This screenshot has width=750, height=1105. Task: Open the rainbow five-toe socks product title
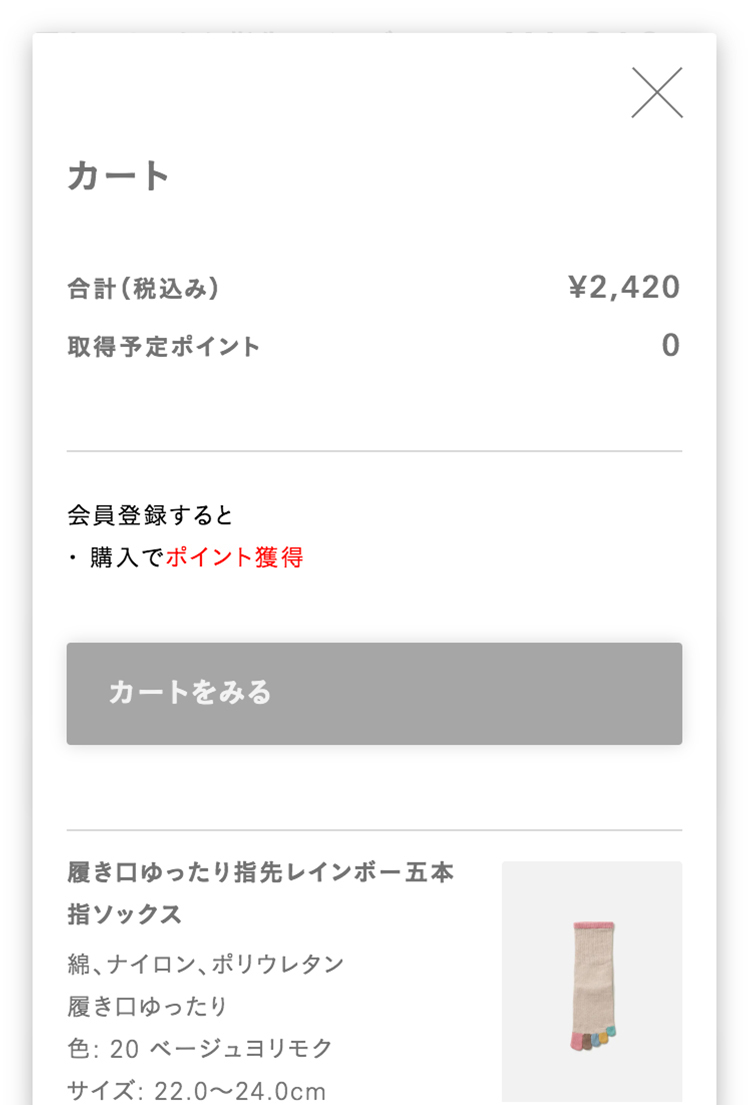pos(260,892)
